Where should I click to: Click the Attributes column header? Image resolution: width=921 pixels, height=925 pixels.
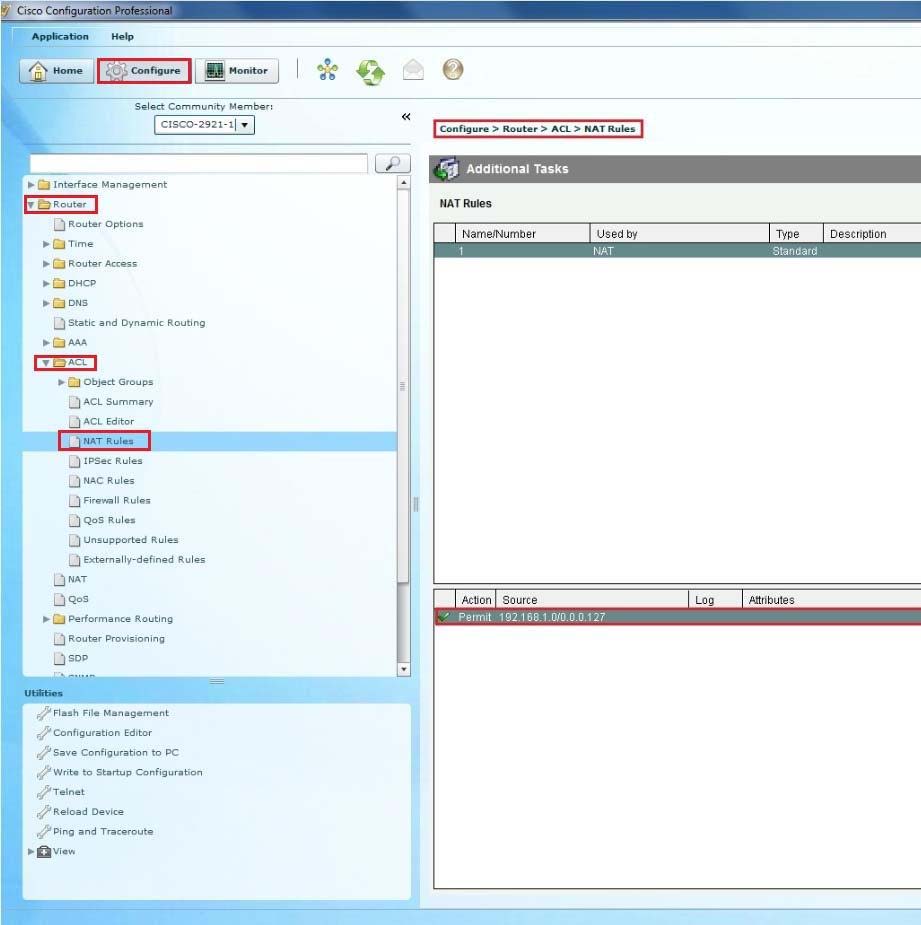[x=831, y=600]
